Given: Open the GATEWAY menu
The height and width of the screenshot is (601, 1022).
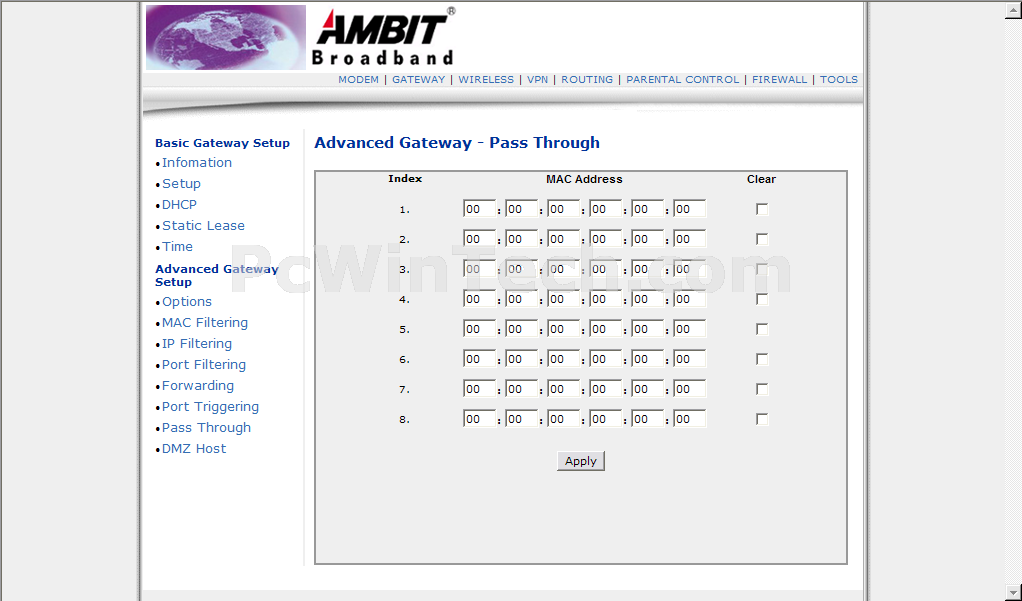Looking at the screenshot, I should [418, 80].
